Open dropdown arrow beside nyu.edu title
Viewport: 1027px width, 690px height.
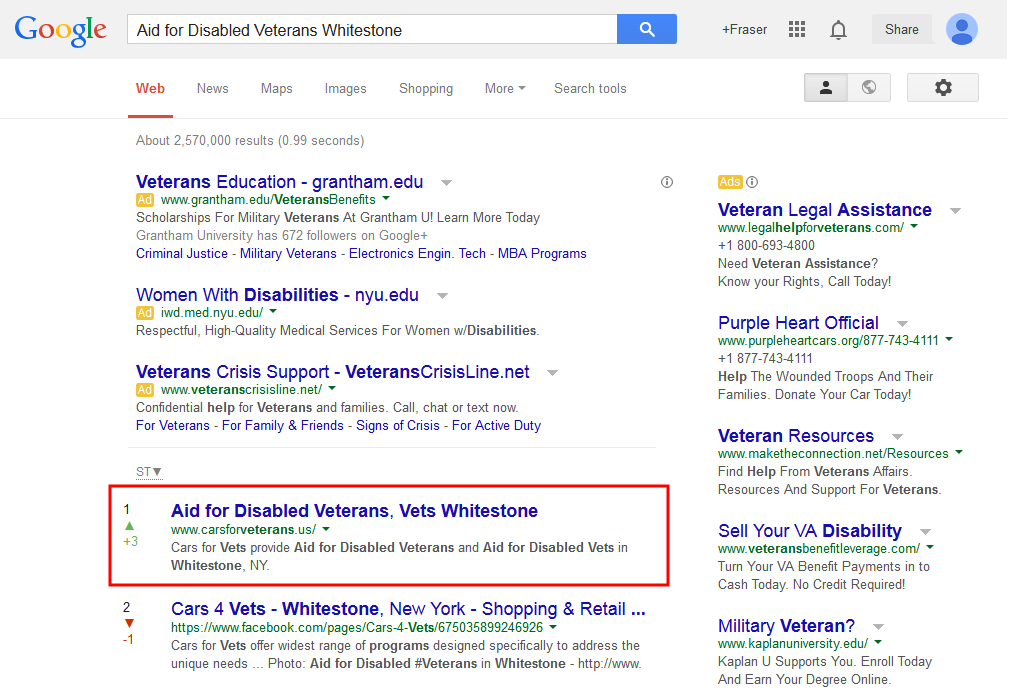pos(442,296)
